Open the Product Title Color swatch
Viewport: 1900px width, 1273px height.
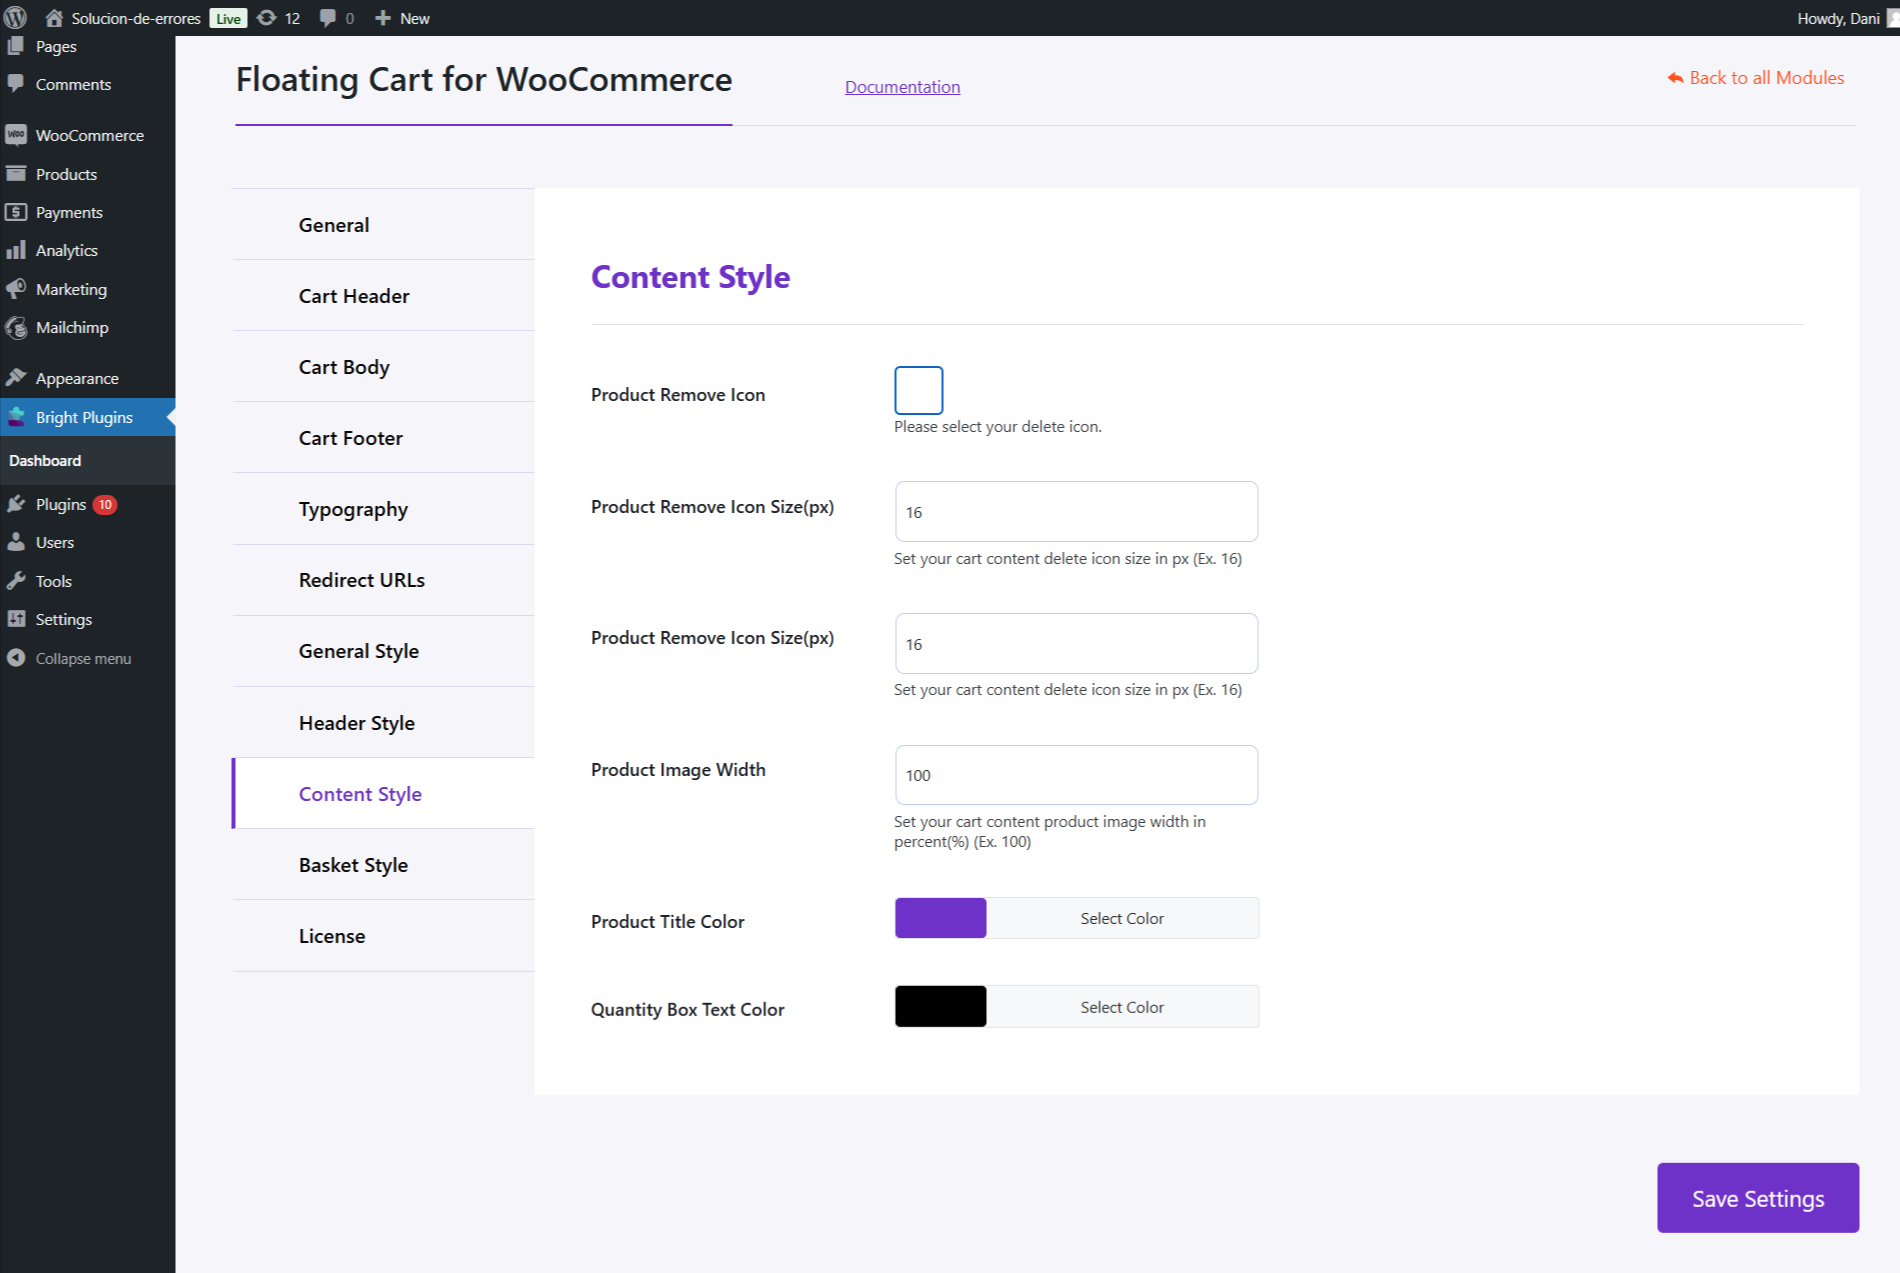coord(940,917)
